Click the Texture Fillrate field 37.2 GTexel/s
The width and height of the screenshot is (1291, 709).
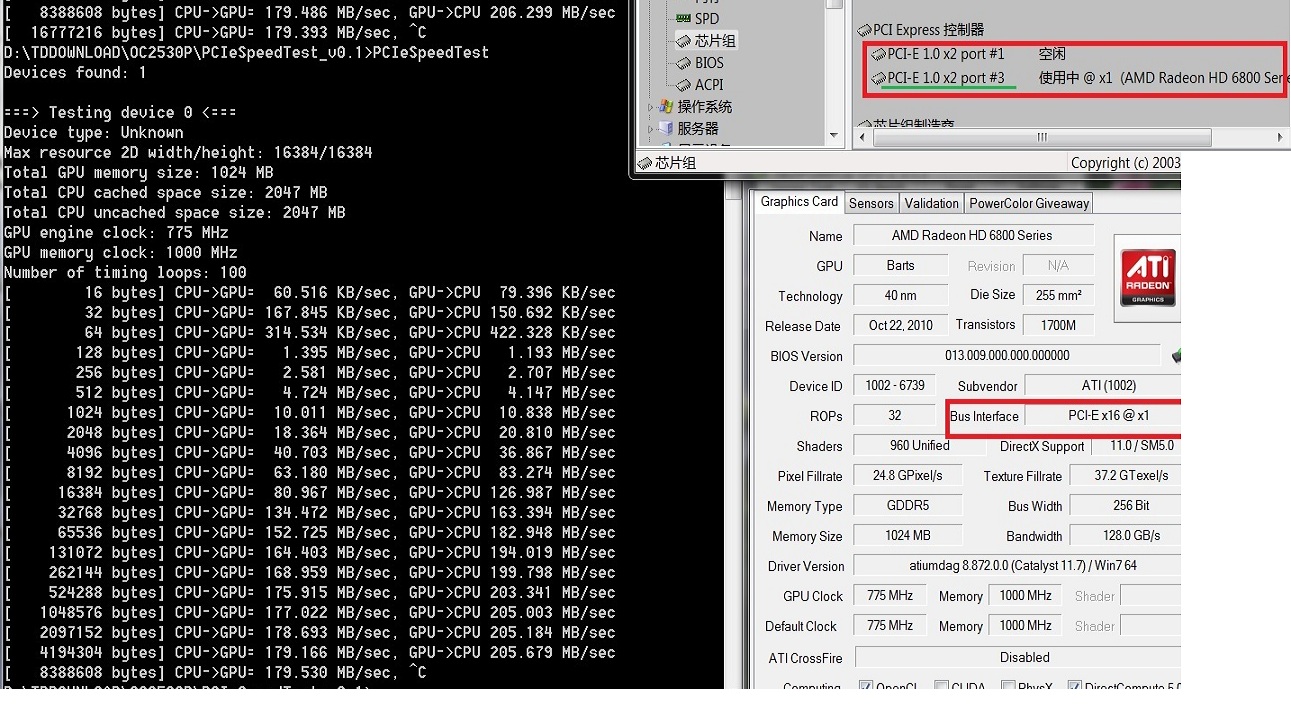click(1125, 475)
